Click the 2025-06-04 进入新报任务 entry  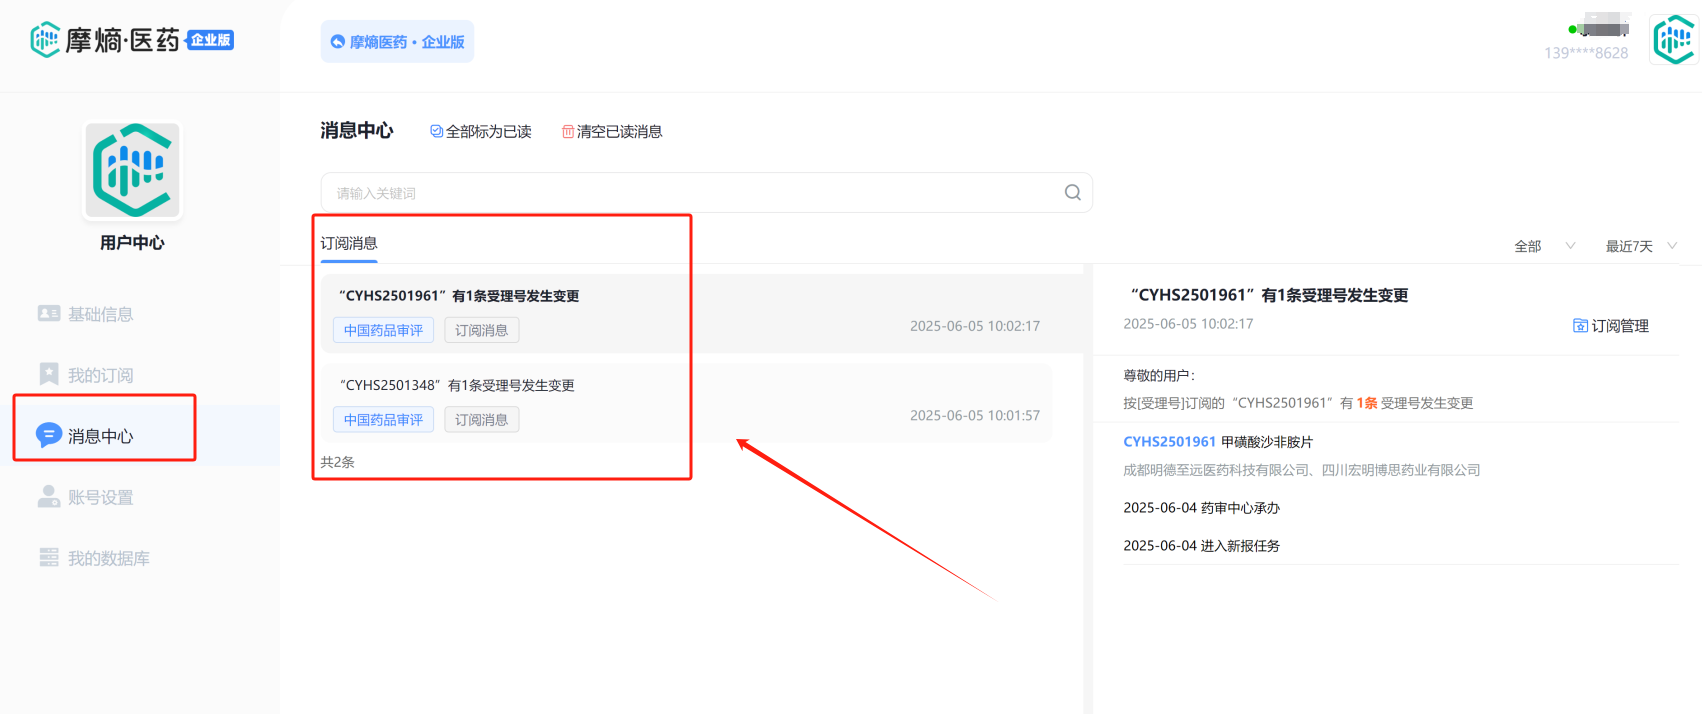point(1201,545)
